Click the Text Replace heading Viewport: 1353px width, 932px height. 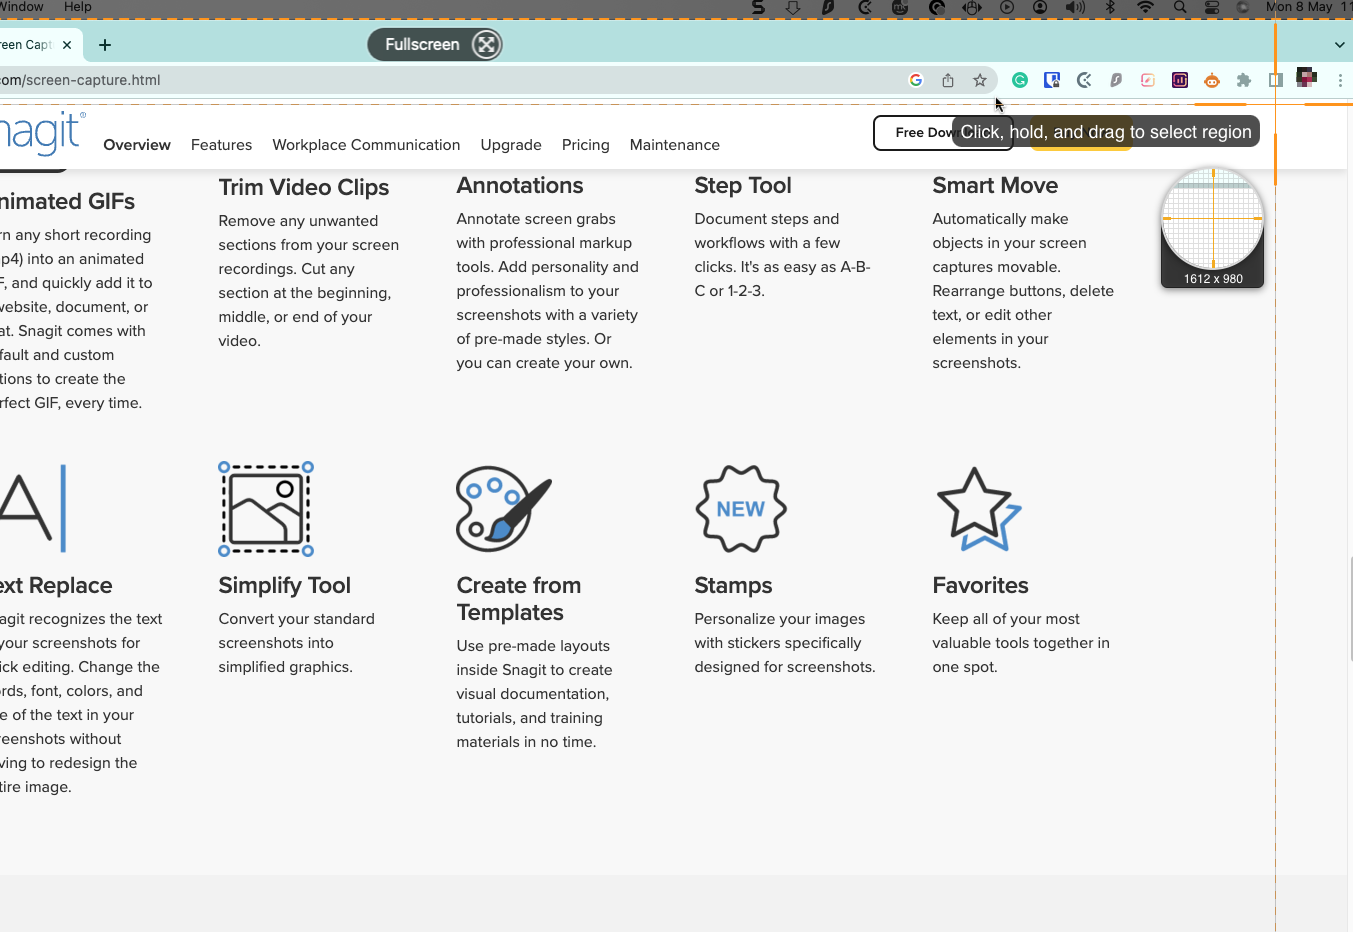click(56, 586)
